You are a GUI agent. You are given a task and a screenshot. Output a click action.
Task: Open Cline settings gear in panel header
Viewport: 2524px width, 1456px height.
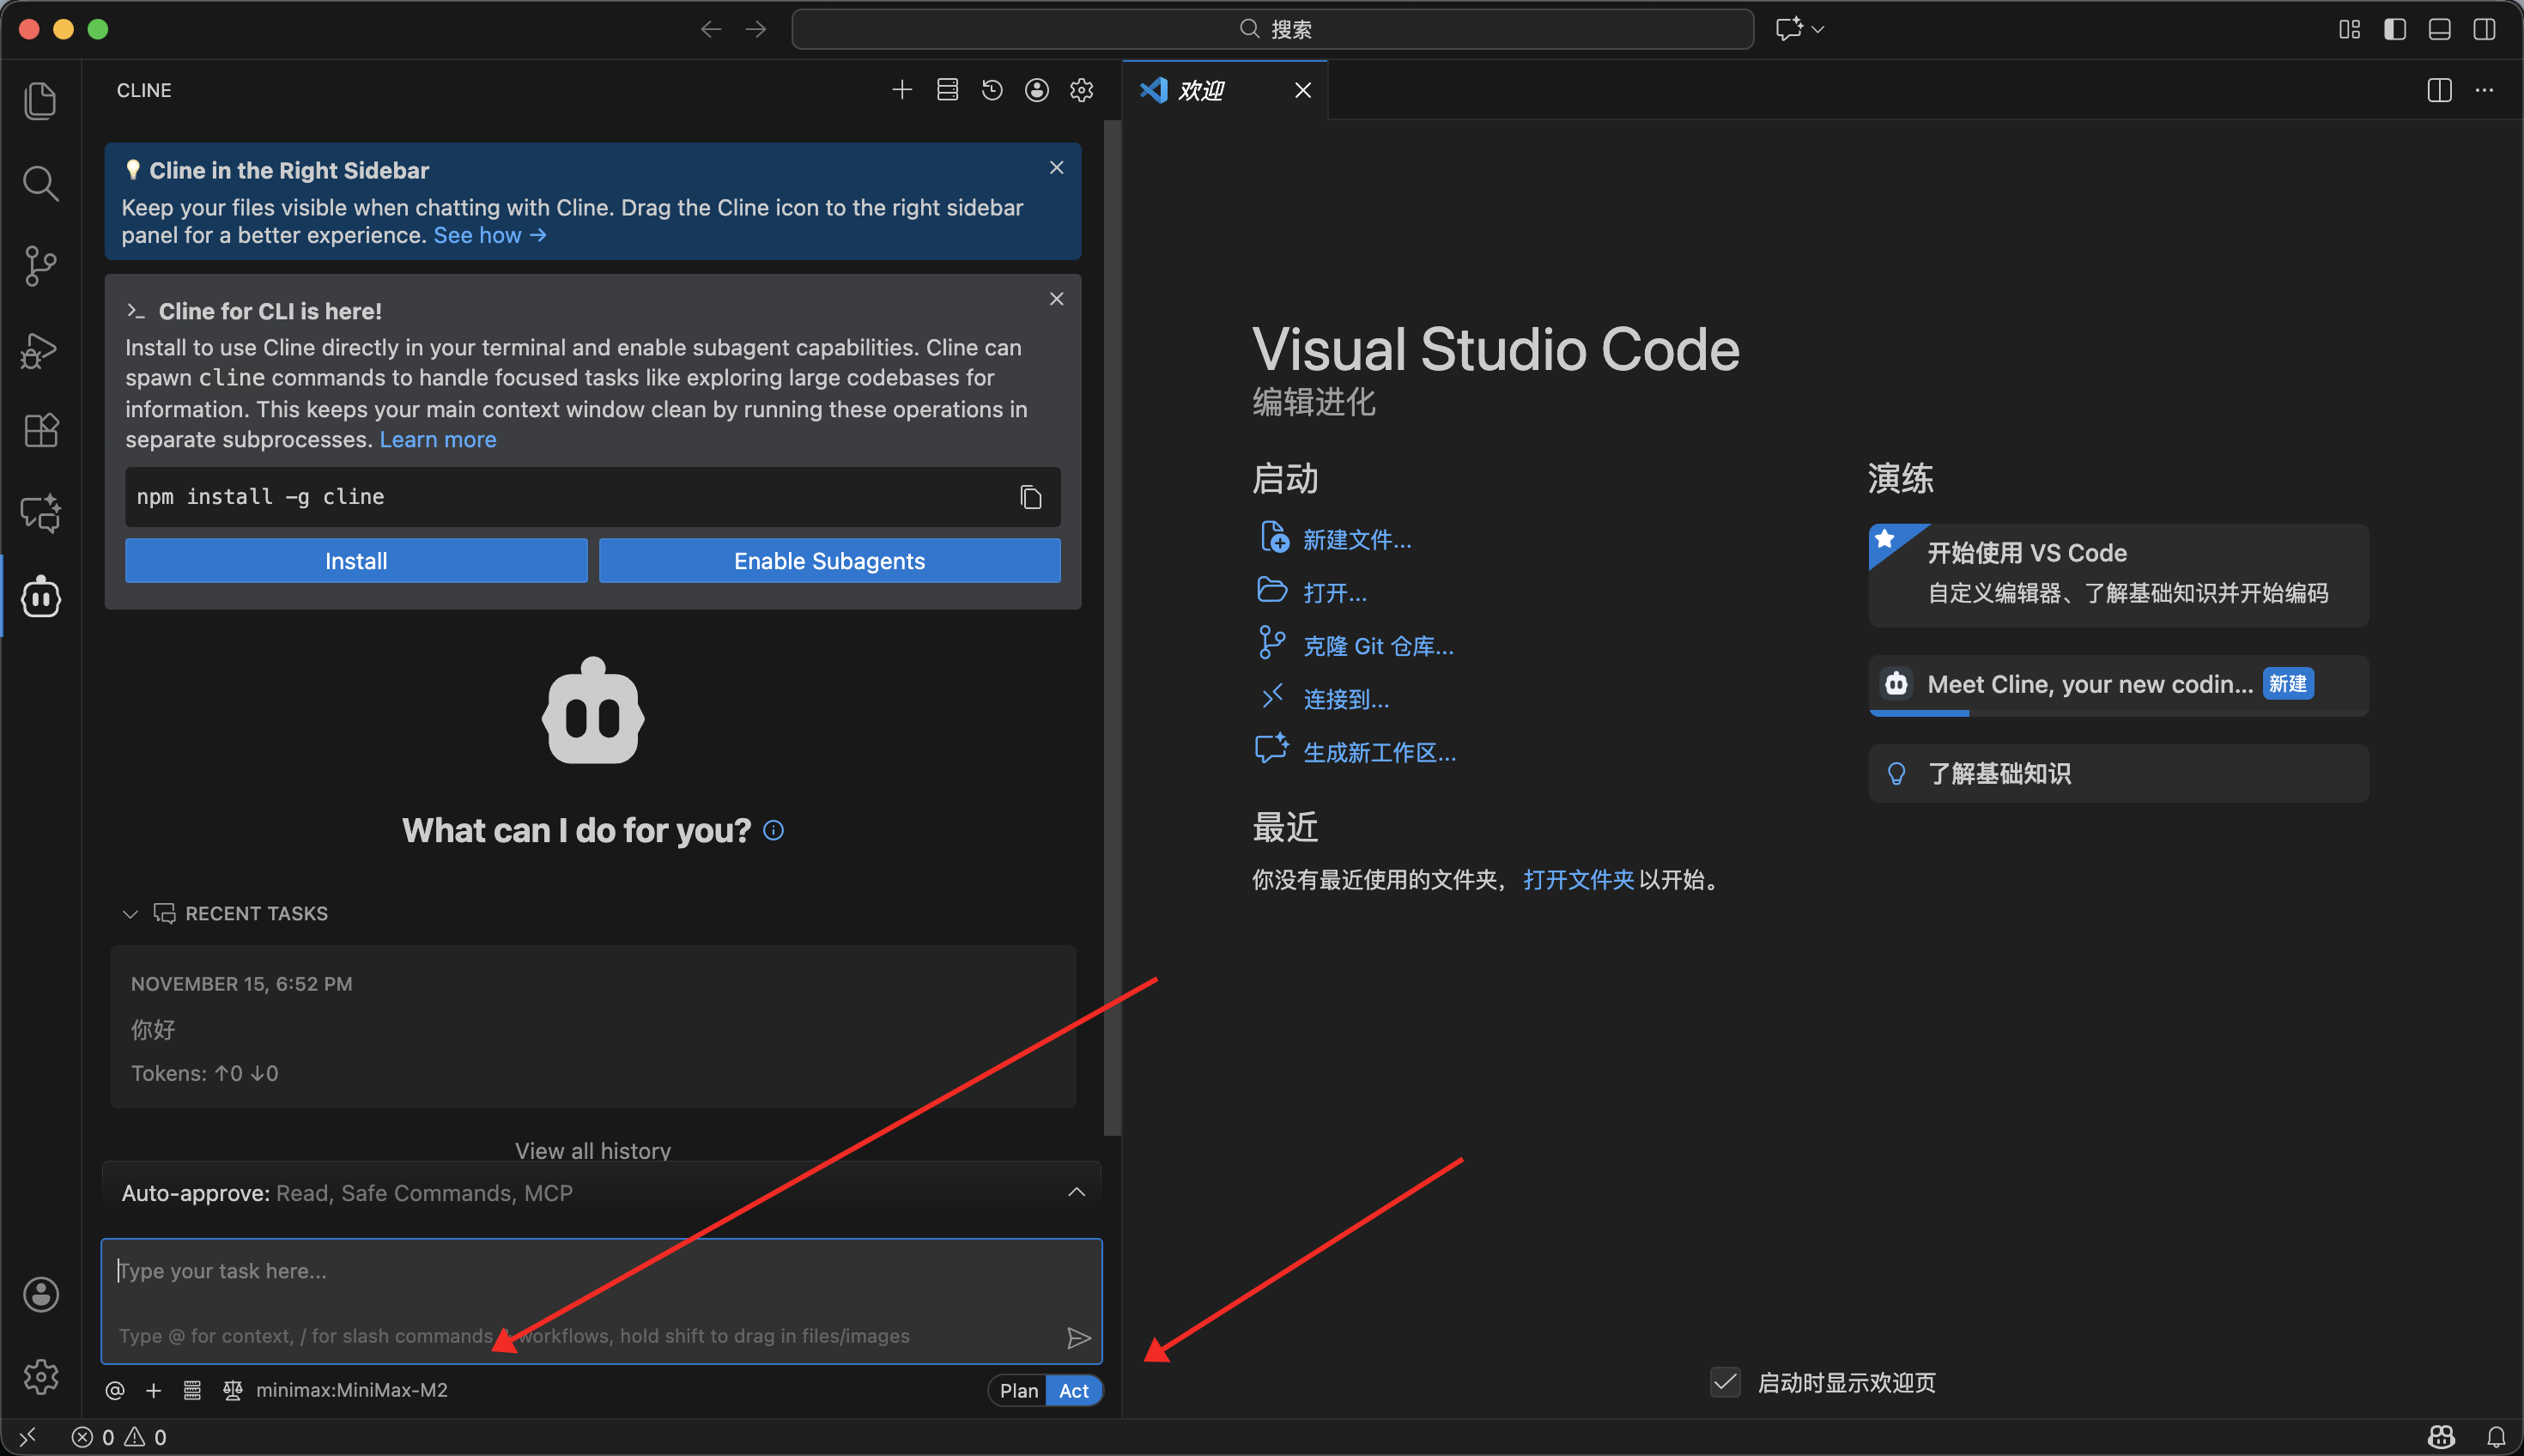coord(1081,90)
